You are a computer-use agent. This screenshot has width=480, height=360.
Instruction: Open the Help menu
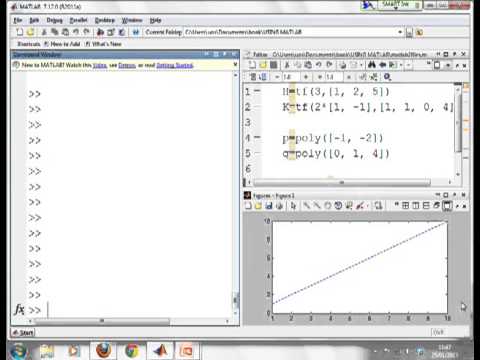155,20
